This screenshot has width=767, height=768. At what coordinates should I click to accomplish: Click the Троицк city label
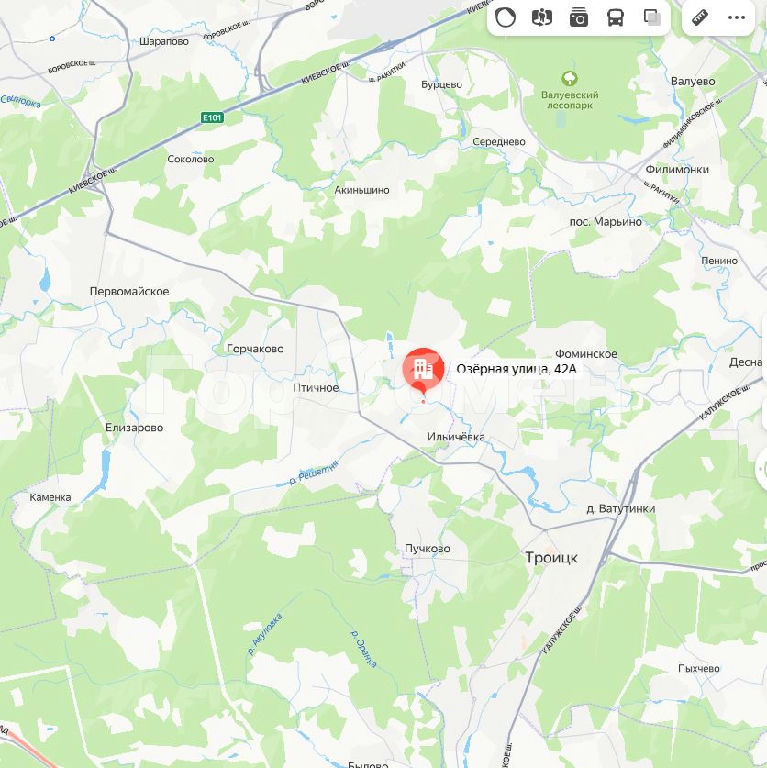click(x=551, y=557)
